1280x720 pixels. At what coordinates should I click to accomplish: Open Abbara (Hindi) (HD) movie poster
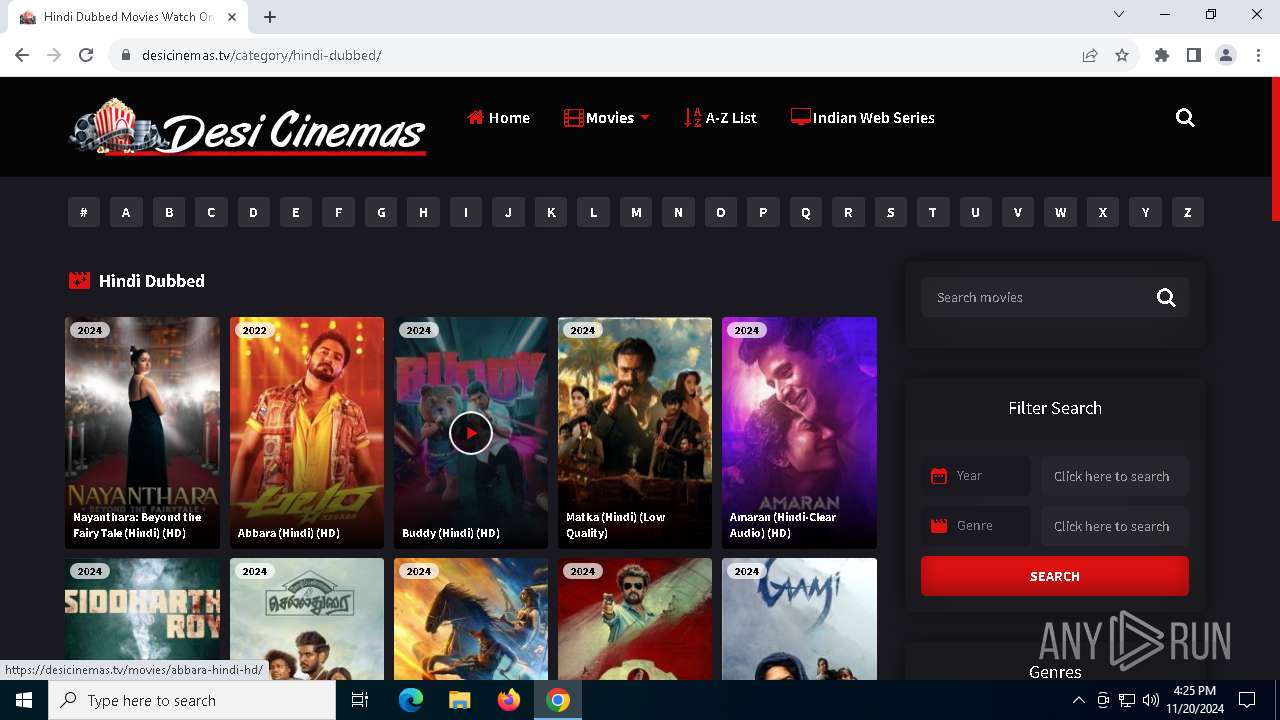click(307, 433)
